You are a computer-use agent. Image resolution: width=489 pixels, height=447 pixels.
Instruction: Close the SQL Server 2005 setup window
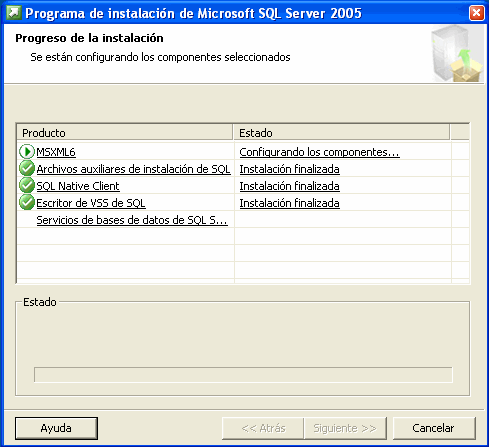tap(476, 13)
